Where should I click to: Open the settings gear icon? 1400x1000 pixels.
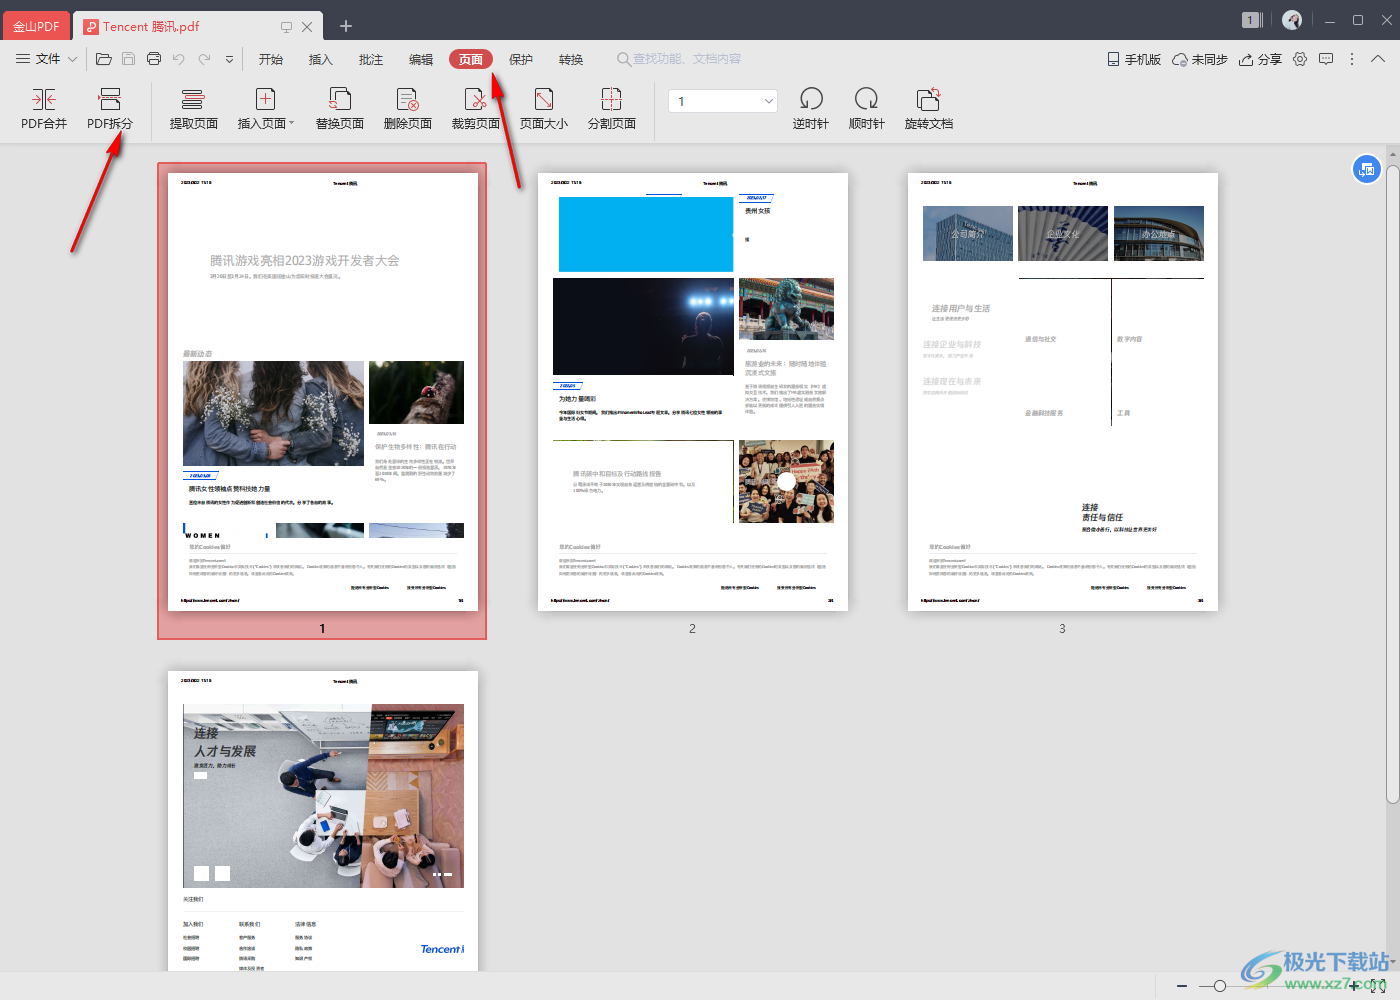point(1300,59)
